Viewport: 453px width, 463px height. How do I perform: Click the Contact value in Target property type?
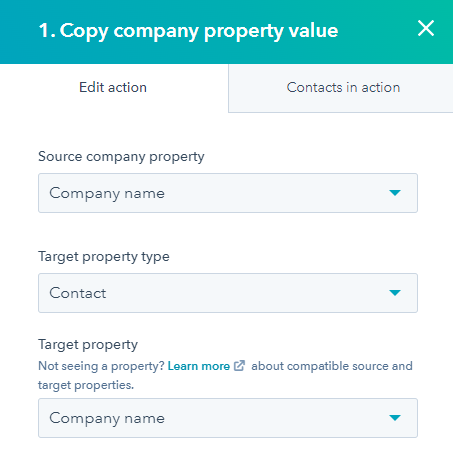tap(78, 293)
